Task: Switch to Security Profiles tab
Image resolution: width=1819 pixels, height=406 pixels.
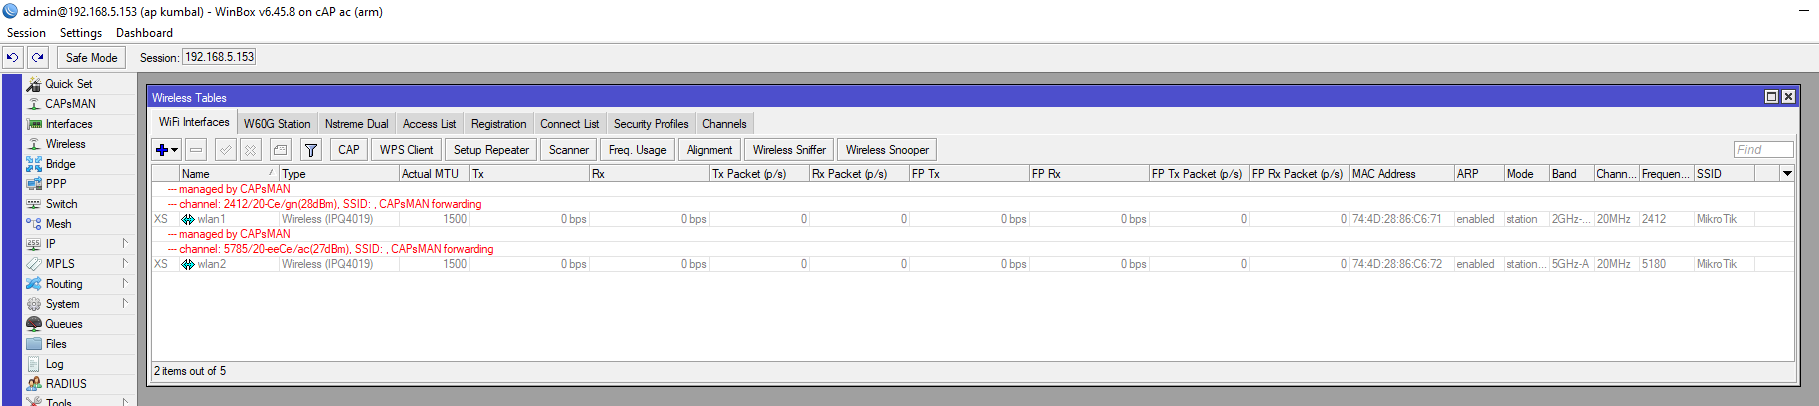Action: [x=651, y=124]
